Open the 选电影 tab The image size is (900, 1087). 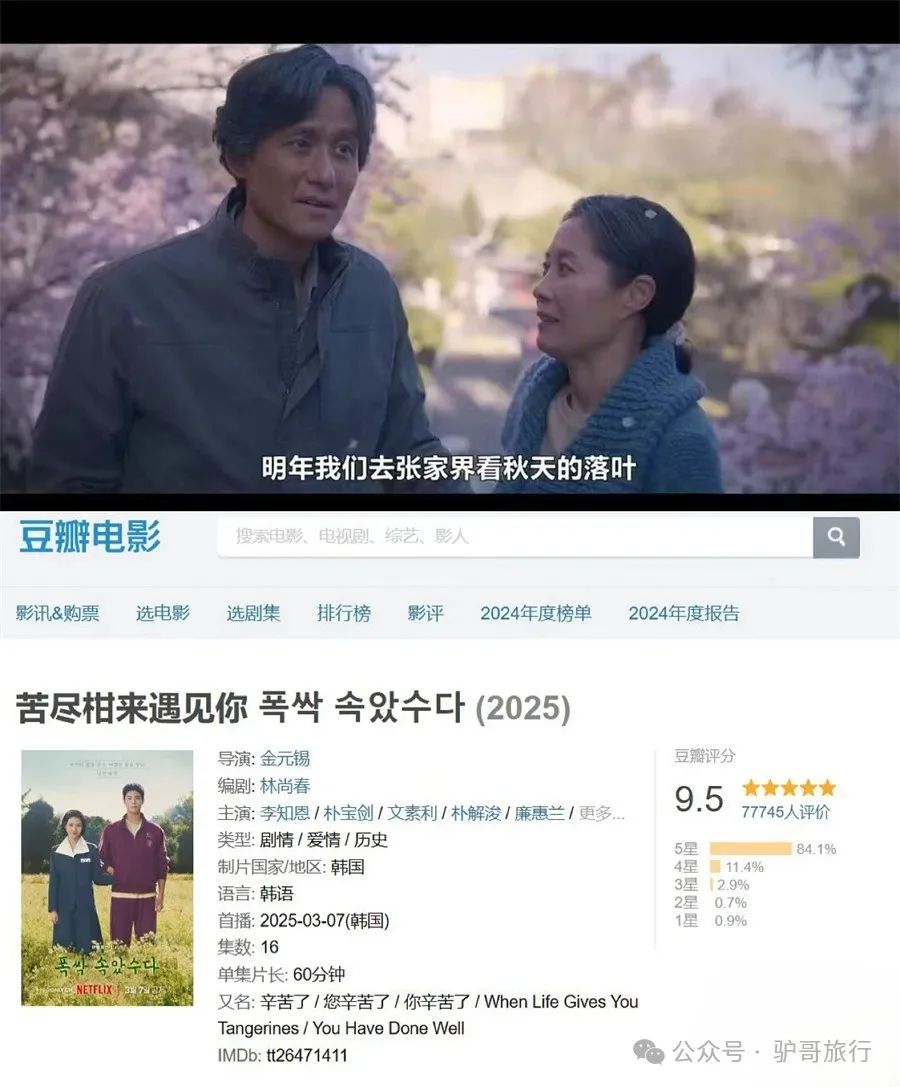click(163, 613)
